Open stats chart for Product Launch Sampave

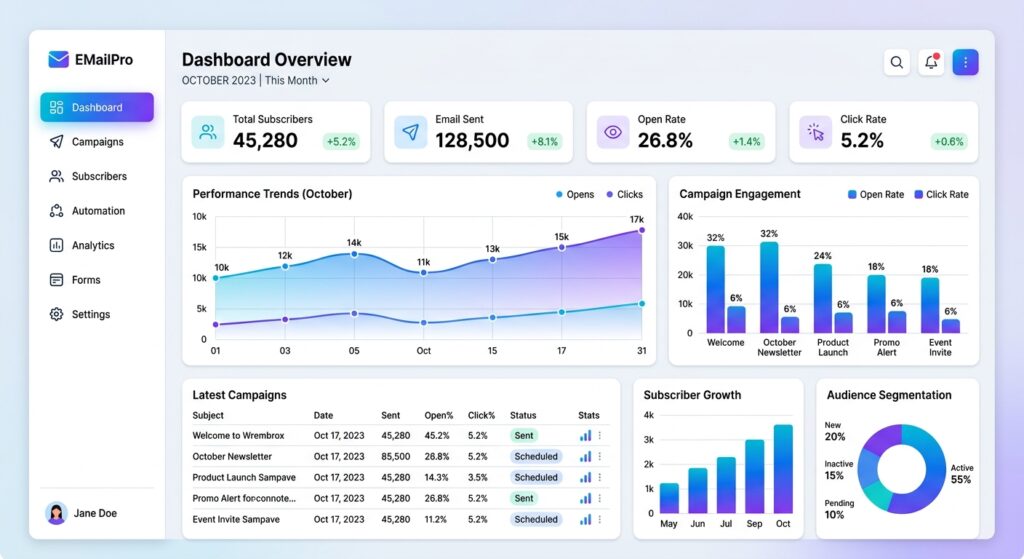click(x=585, y=477)
